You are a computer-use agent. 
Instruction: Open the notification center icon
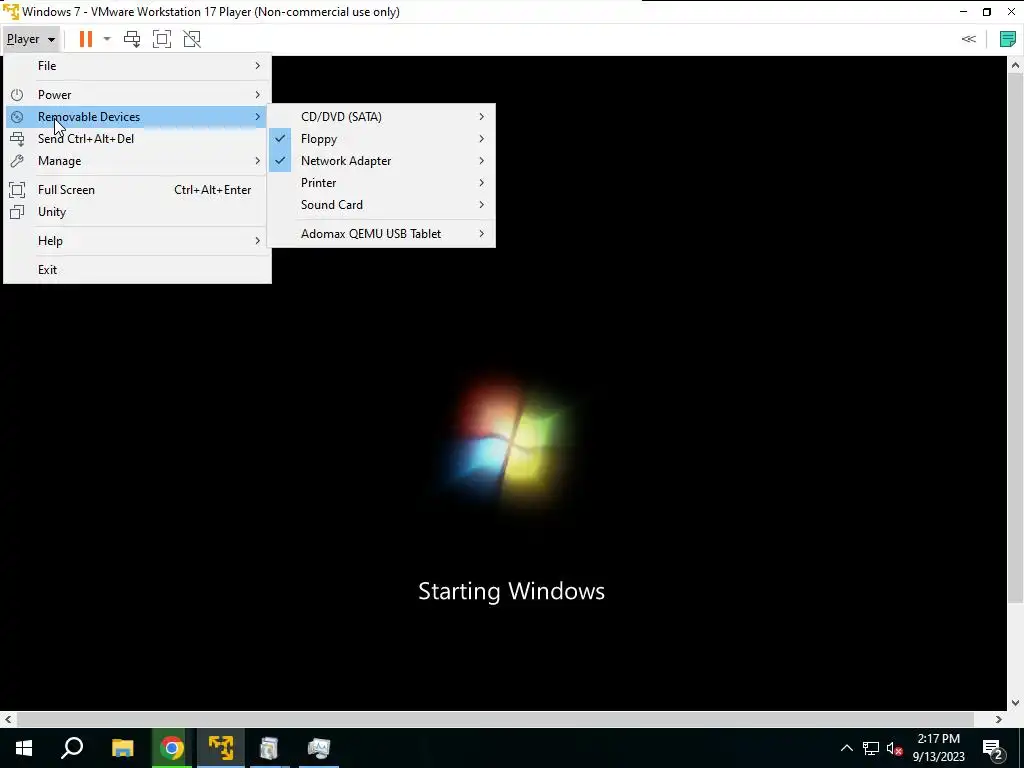coord(993,748)
